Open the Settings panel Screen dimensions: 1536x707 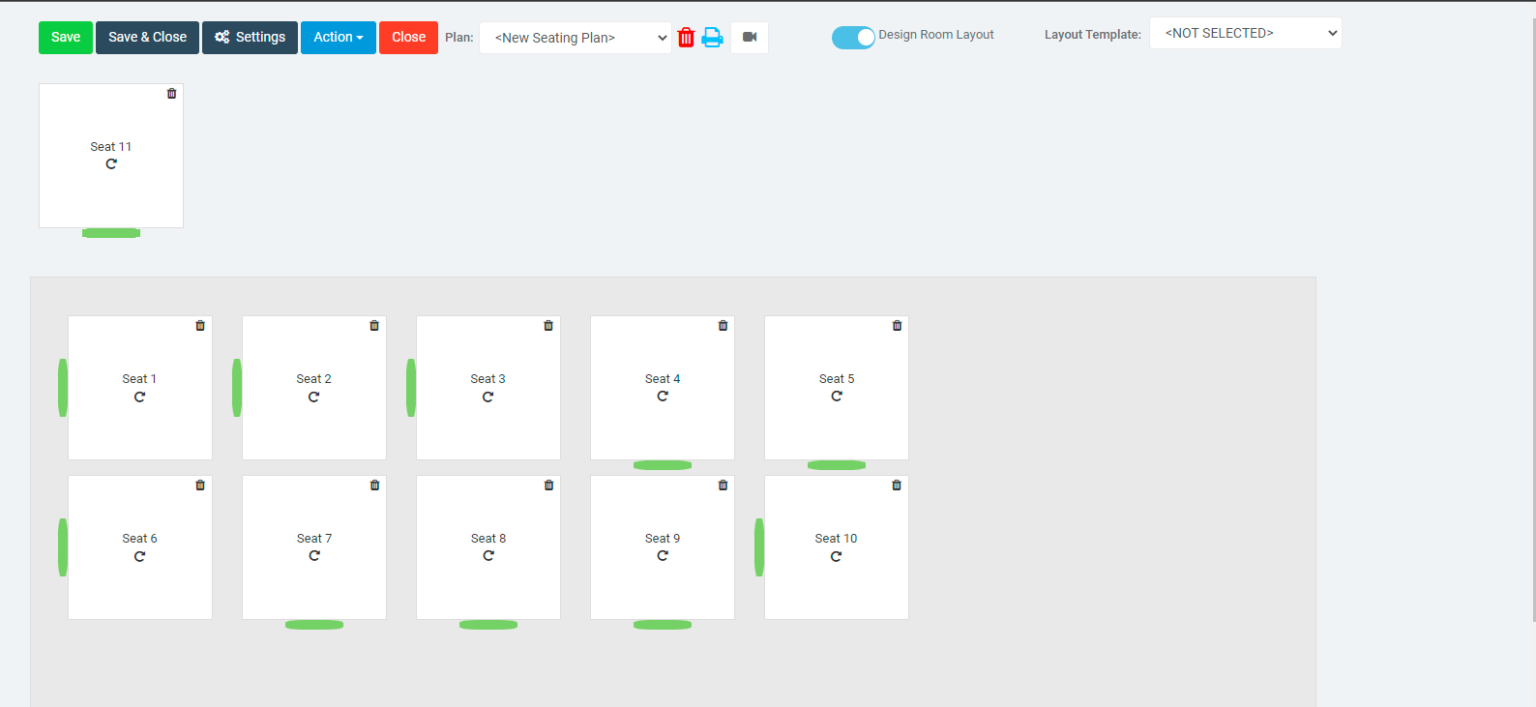click(249, 37)
